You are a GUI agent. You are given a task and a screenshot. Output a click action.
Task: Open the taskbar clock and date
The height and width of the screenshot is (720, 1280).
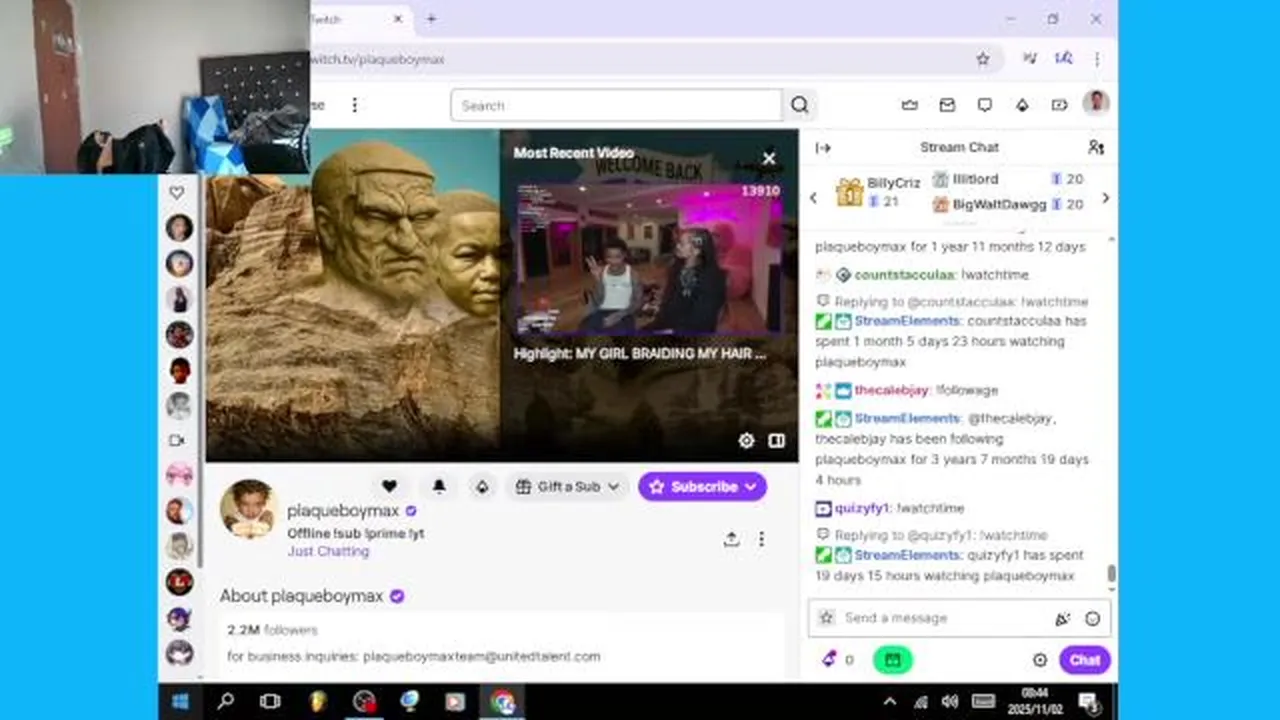1035,702
